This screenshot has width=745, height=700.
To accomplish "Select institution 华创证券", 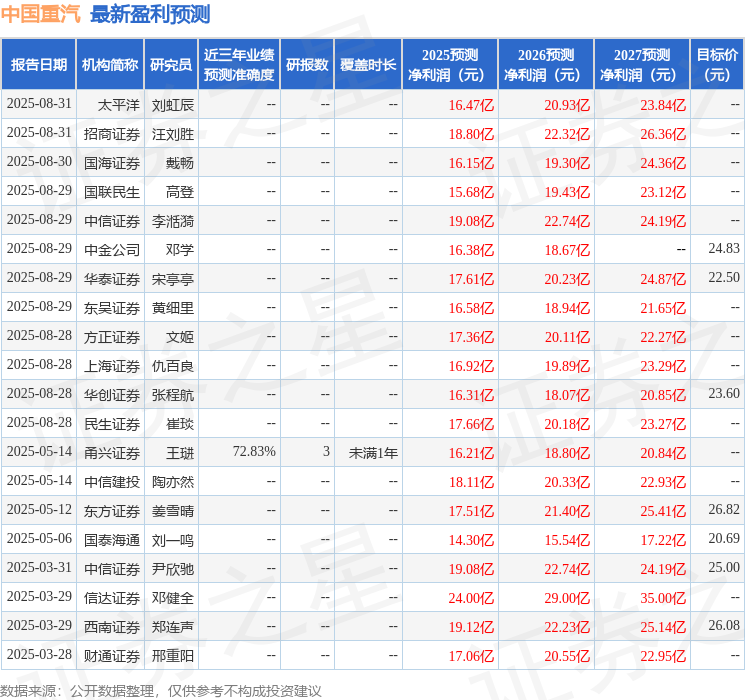I will (112, 395).
